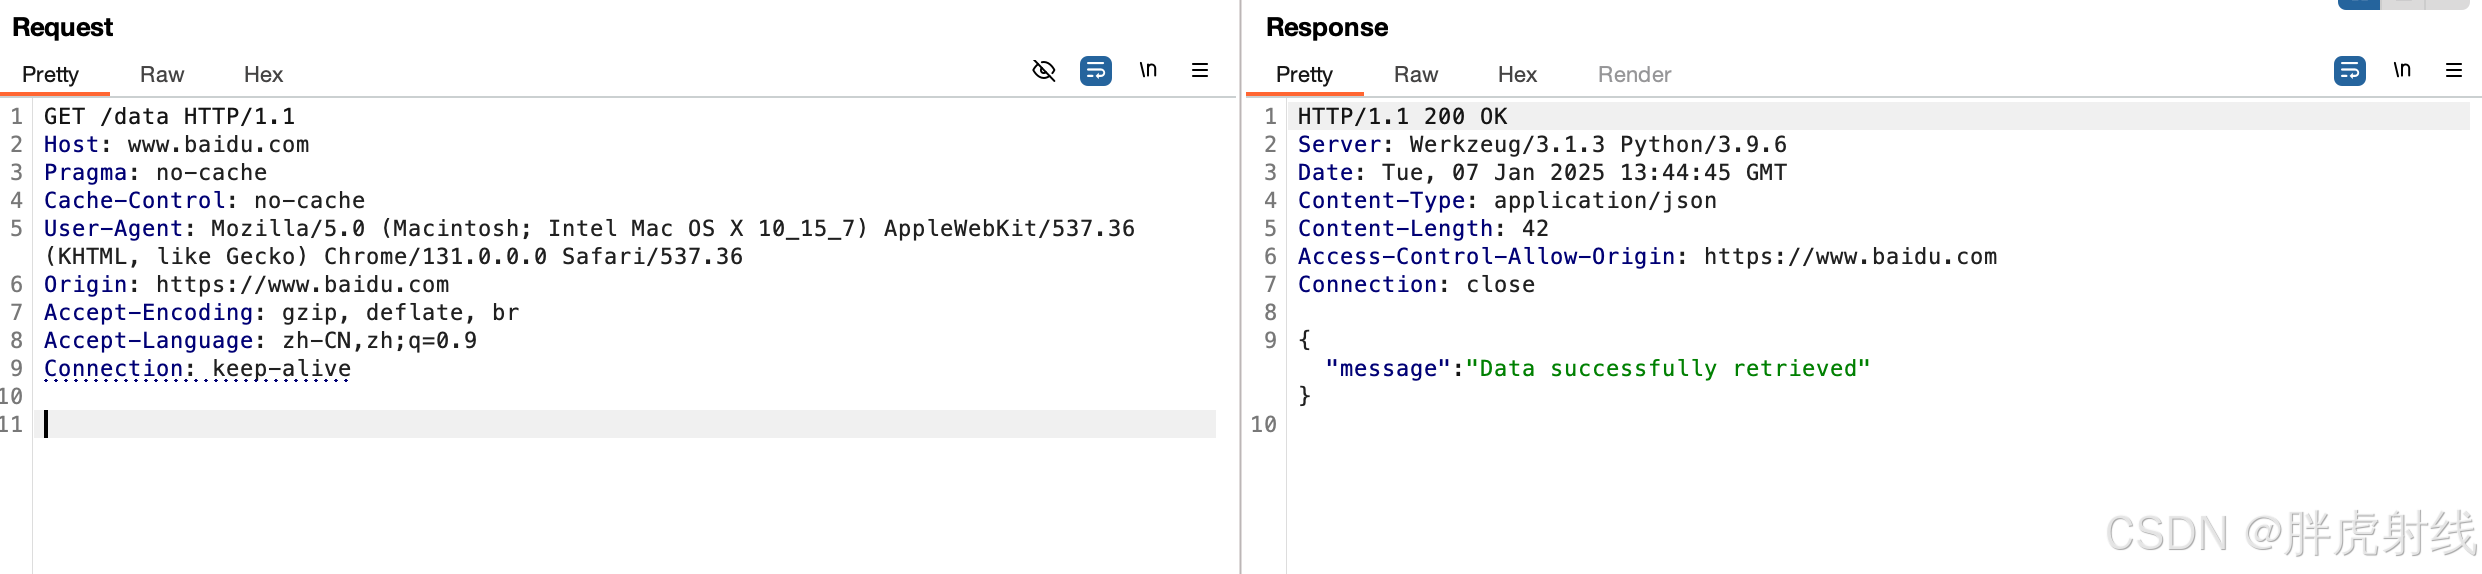The width and height of the screenshot is (2482, 574).
Task: Click the GET /data request line
Action: (x=169, y=116)
